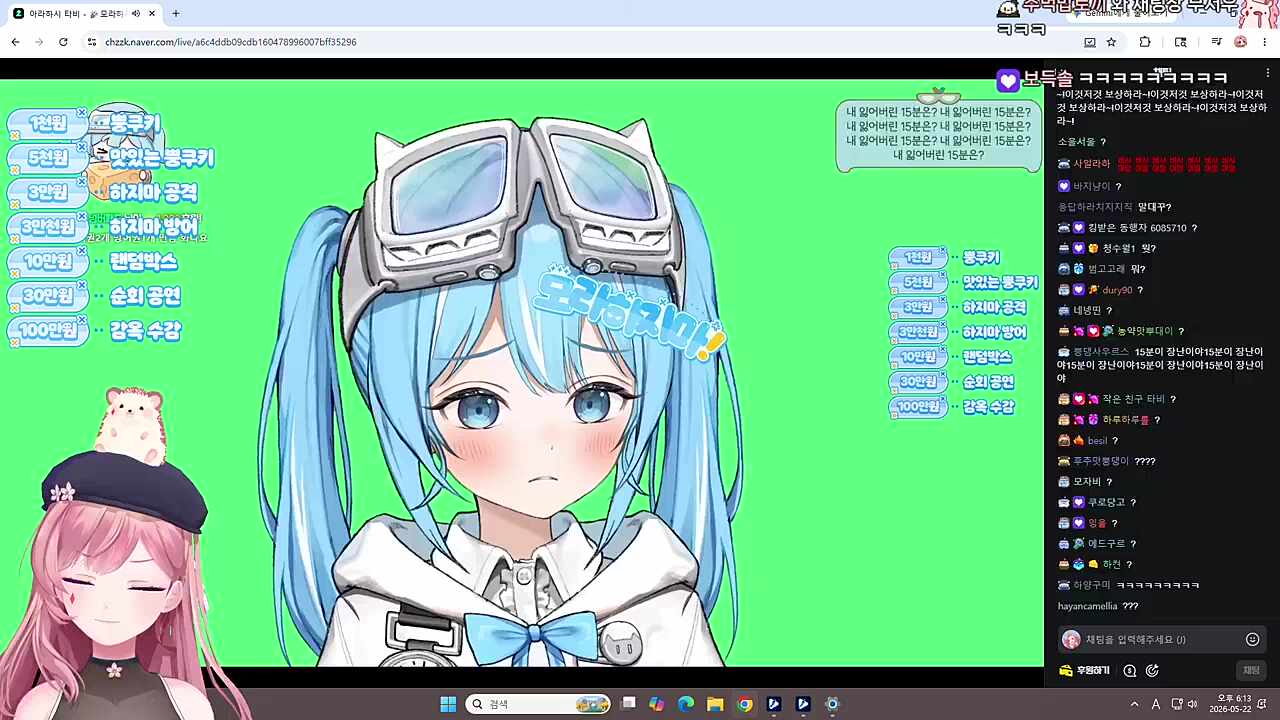Viewport: 1280px width, 720px height.
Task: Open the volume speaker tray icon
Action: pyautogui.click(x=1192, y=704)
